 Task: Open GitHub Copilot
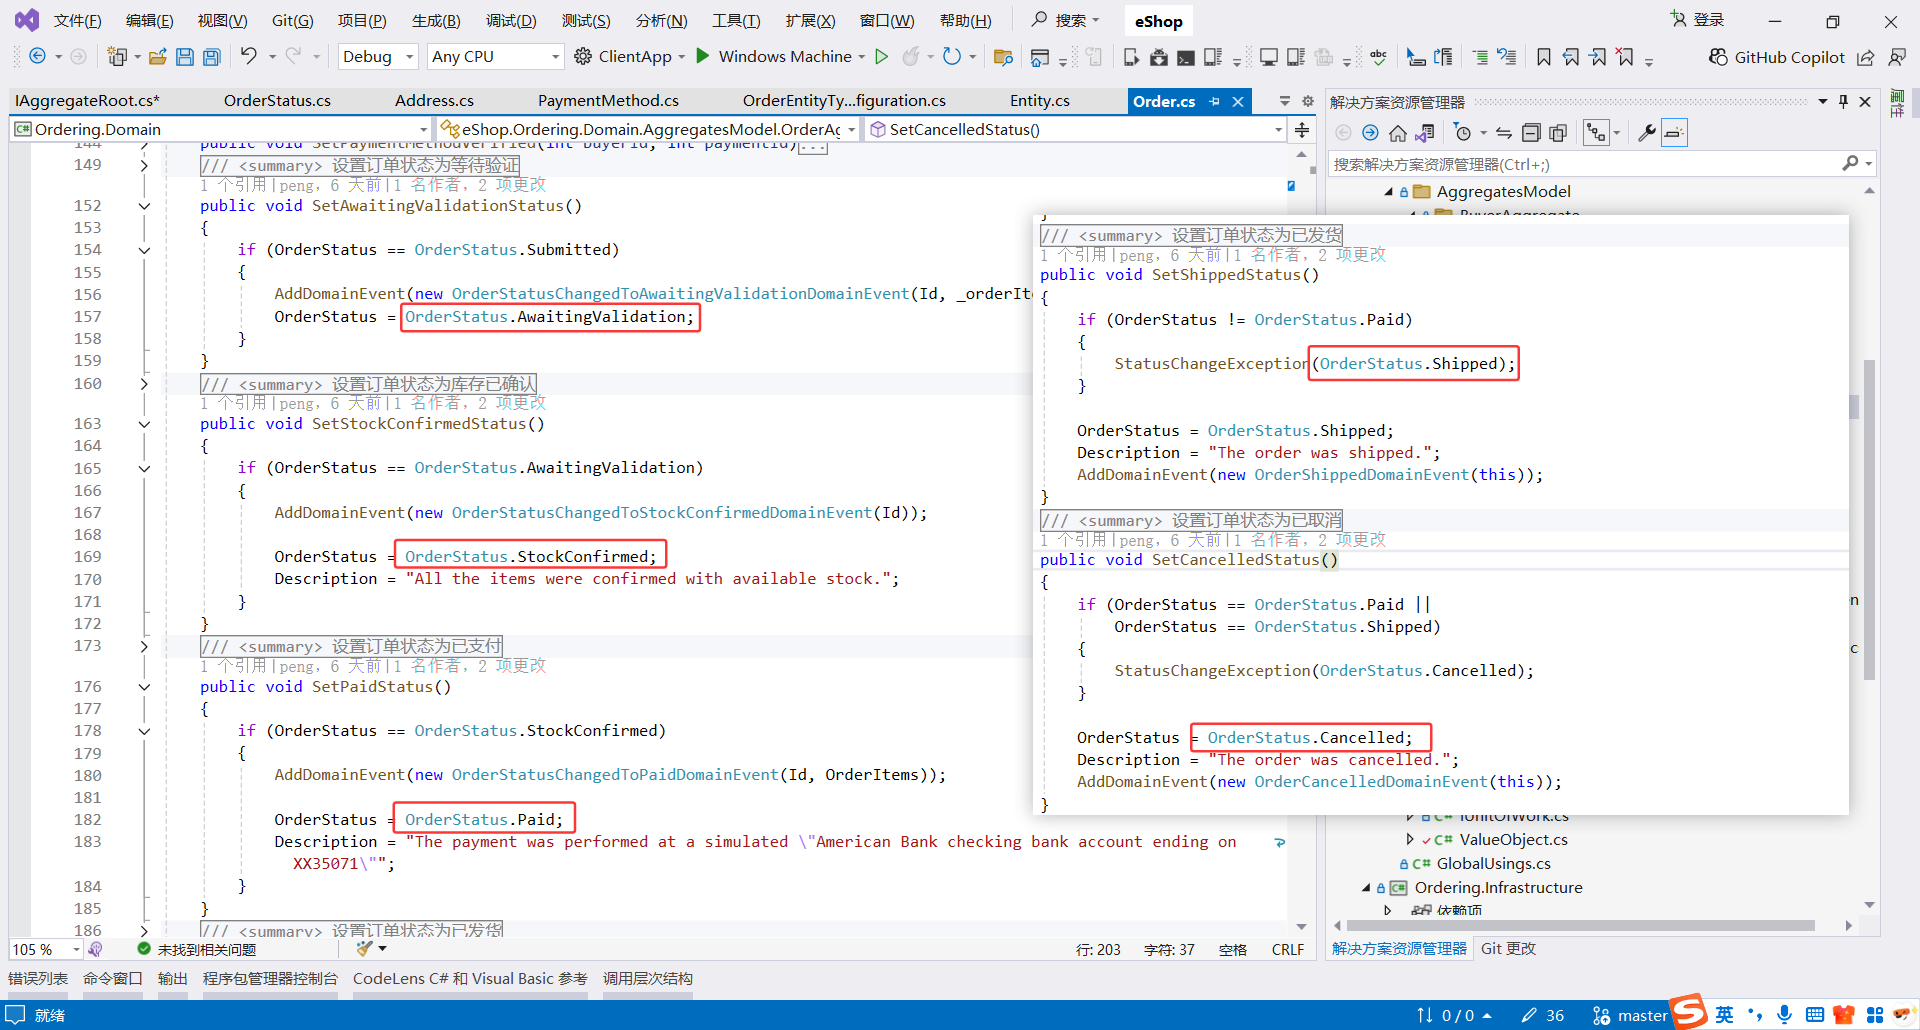(1777, 57)
